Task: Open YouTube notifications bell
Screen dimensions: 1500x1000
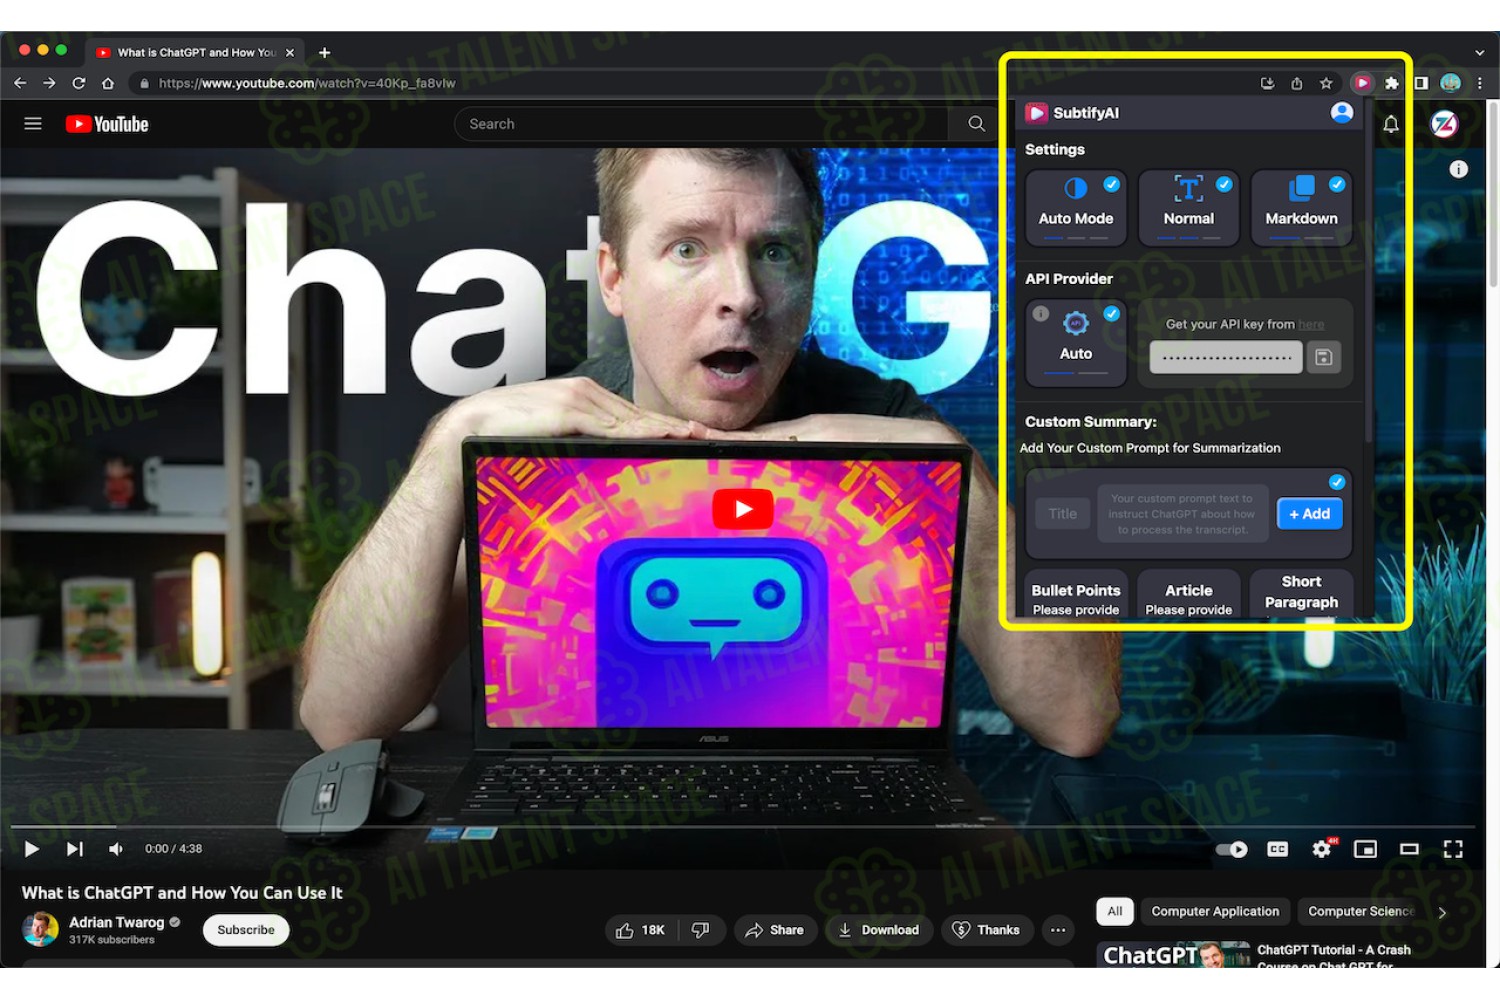Action: click(1391, 124)
